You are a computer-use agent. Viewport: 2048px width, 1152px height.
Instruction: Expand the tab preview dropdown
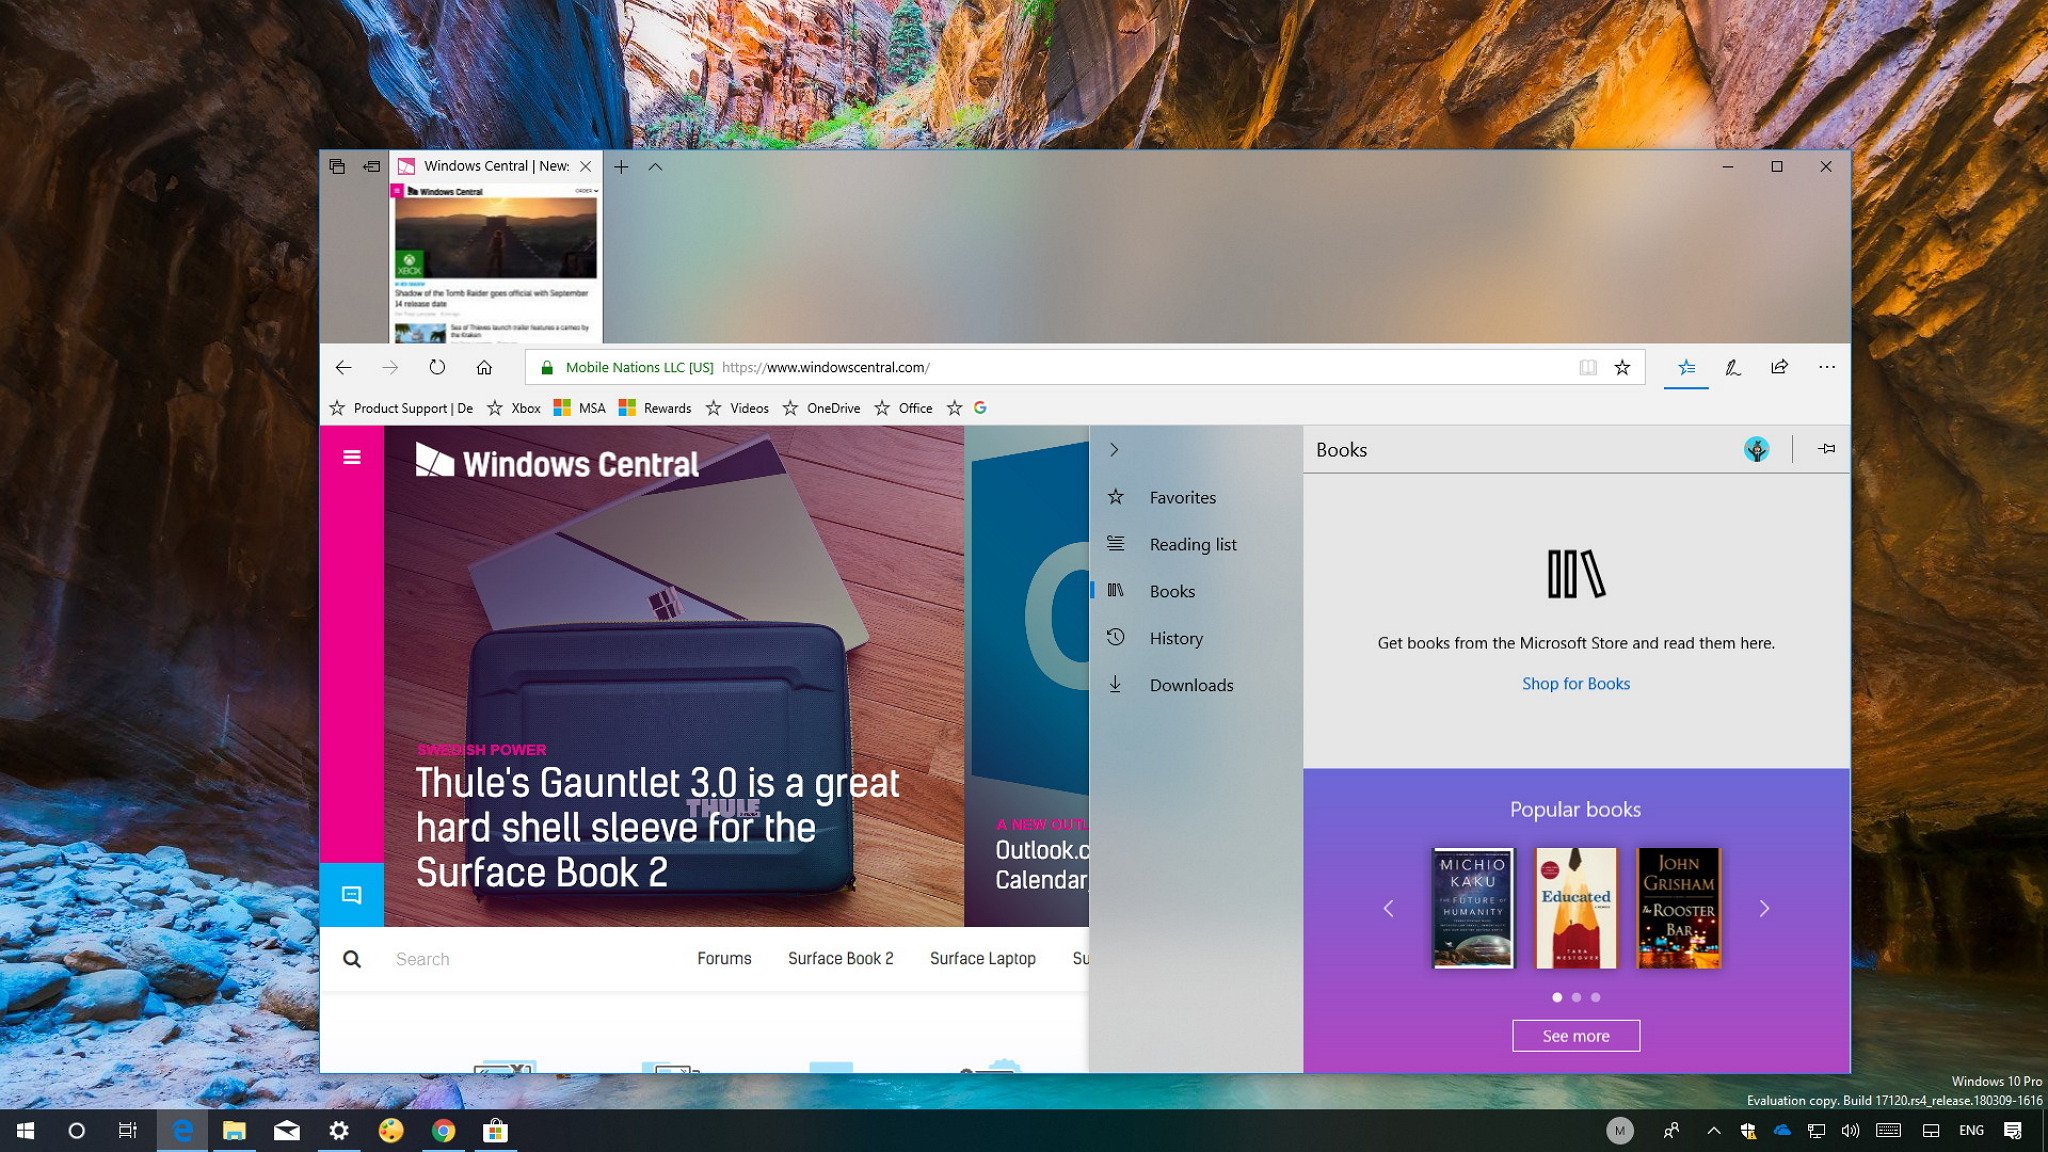pos(655,166)
